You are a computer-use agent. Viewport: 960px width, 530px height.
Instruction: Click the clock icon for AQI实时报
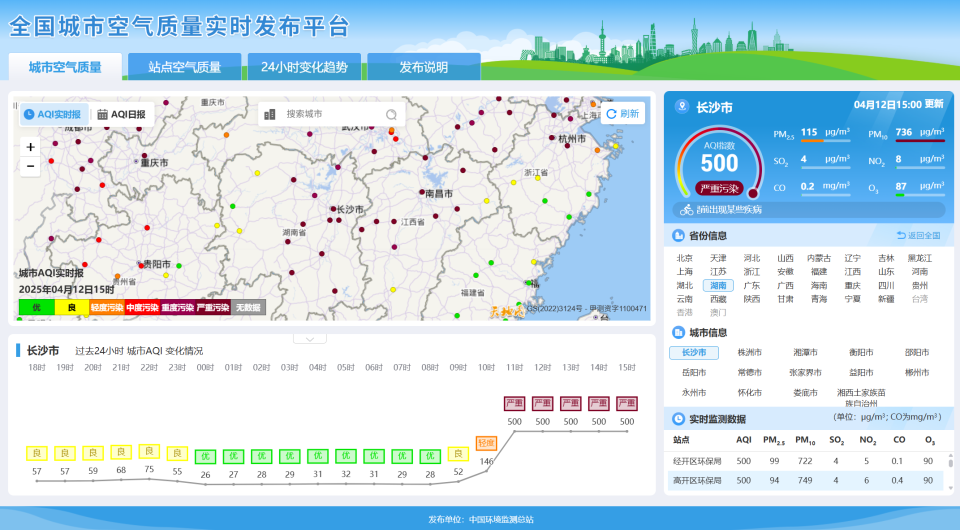tap(29, 115)
